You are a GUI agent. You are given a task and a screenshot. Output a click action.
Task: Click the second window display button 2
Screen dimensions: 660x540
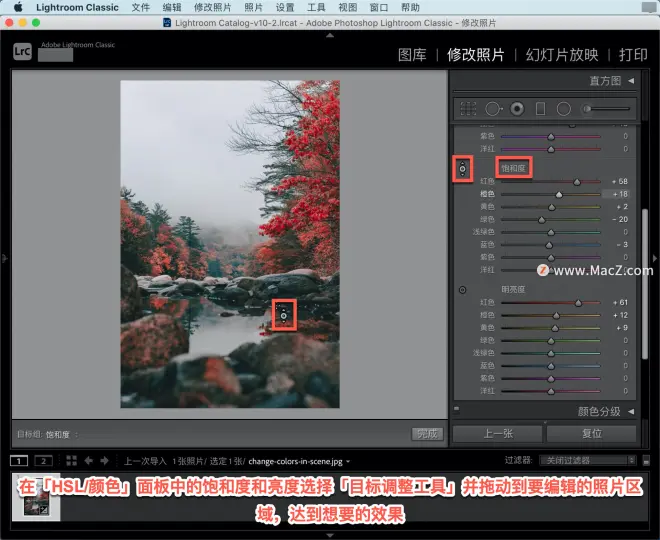point(43,461)
